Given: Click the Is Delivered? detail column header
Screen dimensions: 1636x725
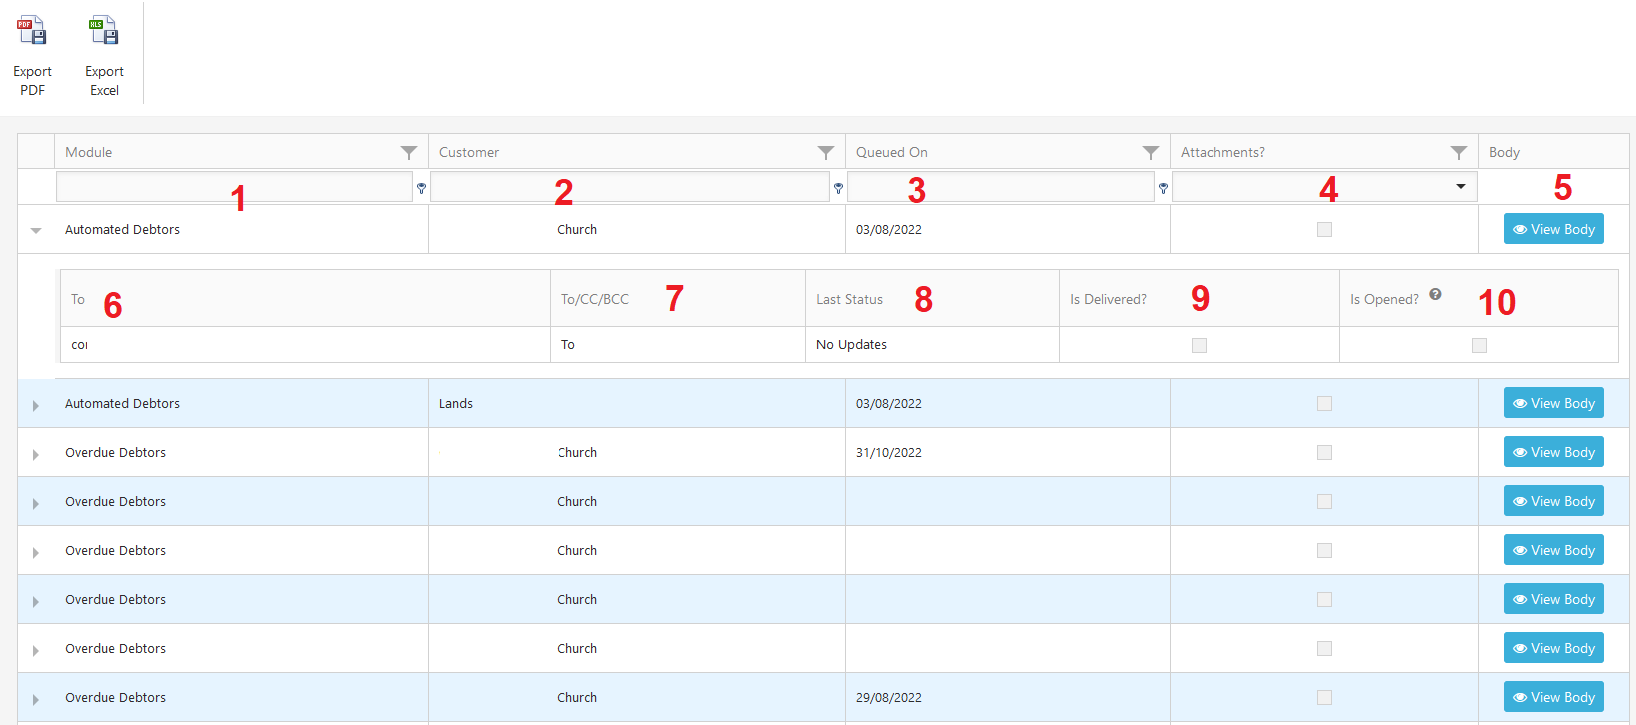Looking at the screenshot, I should (x=1108, y=299).
